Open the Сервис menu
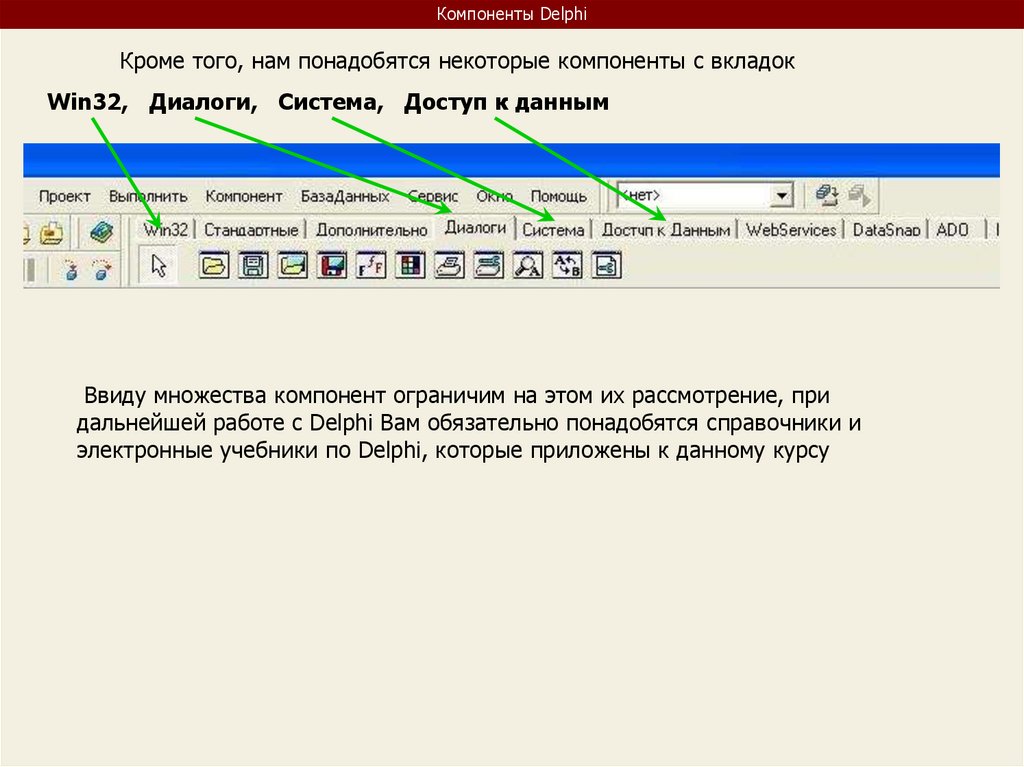The height and width of the screenshot is (767, 1024). tap(432, 196)
